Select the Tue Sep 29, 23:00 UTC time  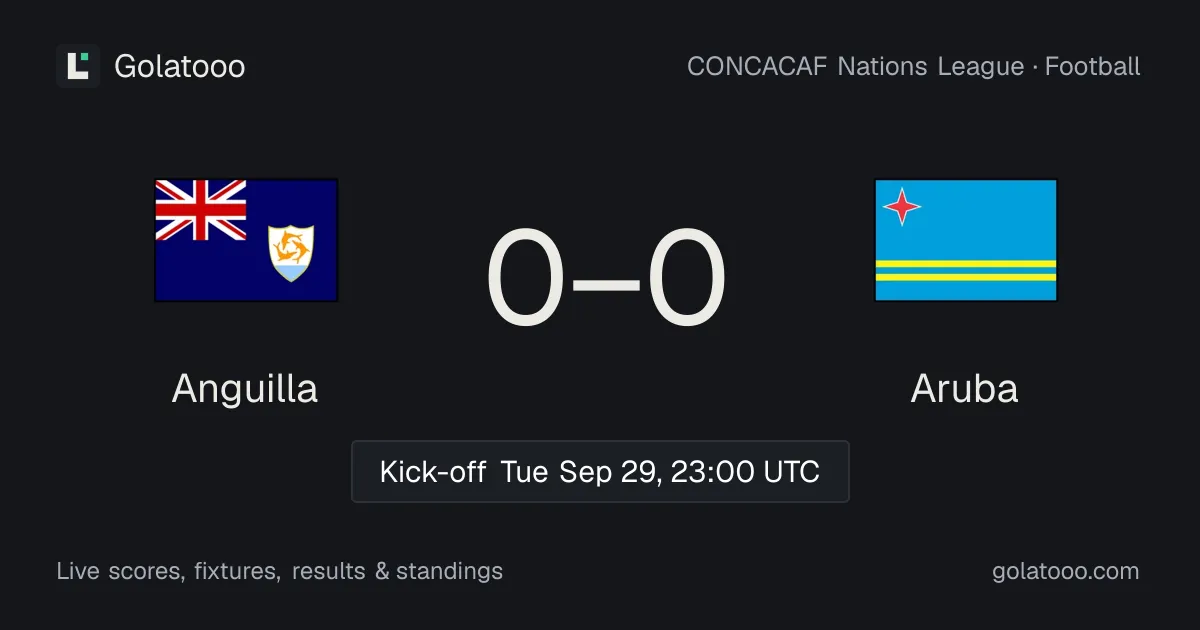pyautogui.click(x=660, y=472)
